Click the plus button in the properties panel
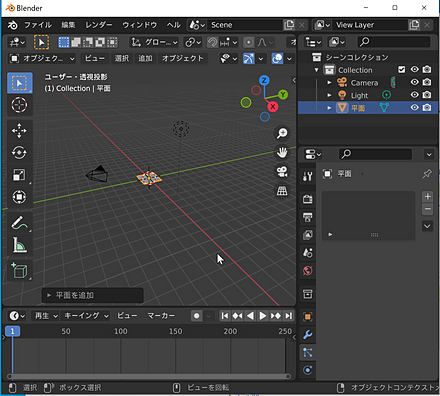This screenshot has width=440, height=396. [427, 196]
